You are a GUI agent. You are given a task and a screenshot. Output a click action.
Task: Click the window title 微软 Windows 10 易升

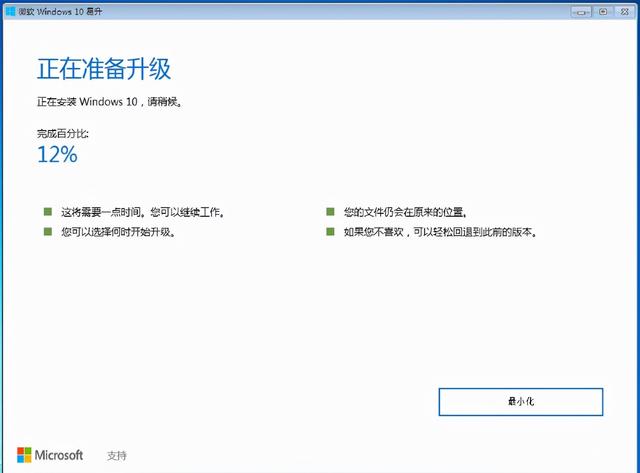click(x=60, y=12)
